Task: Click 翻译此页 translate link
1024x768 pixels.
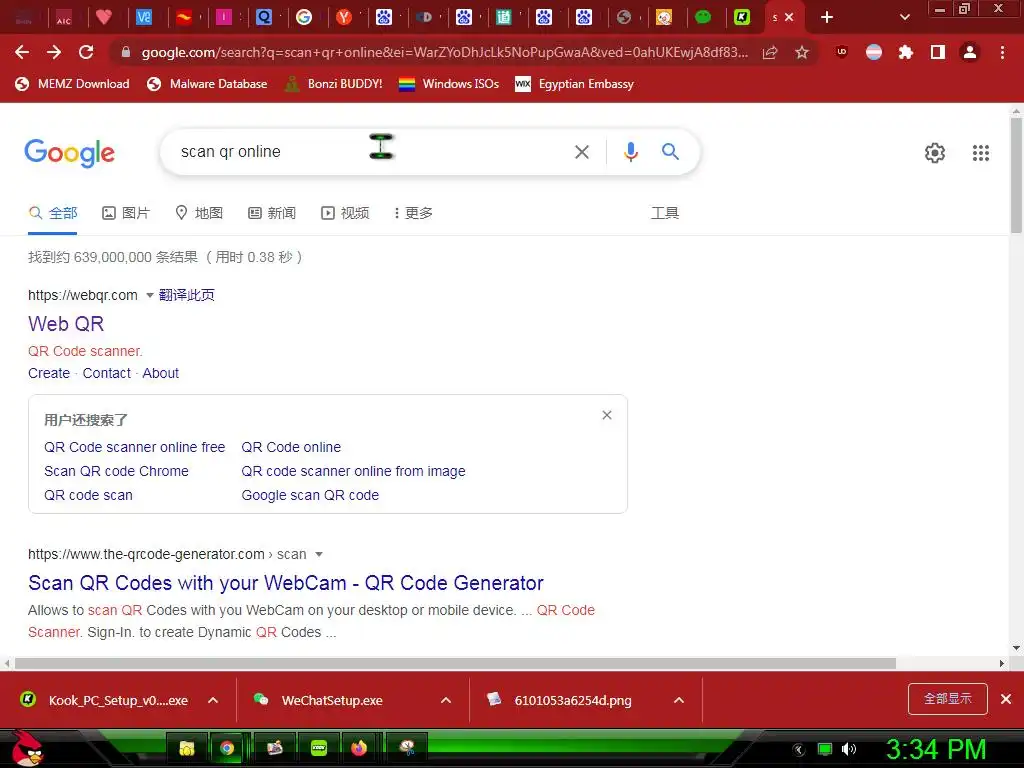Action: (x=187, y=295)
